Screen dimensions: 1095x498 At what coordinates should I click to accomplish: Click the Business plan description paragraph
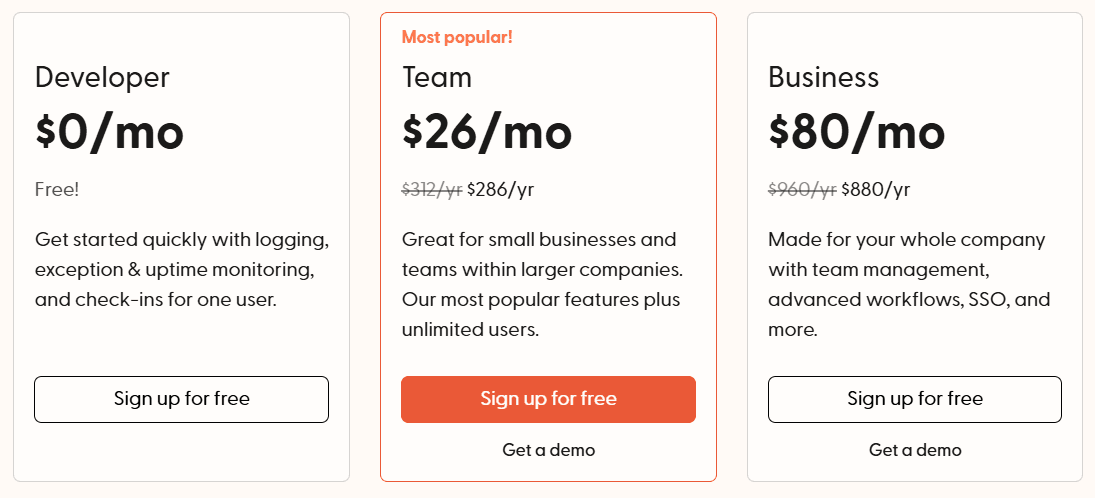coord(909,284)
